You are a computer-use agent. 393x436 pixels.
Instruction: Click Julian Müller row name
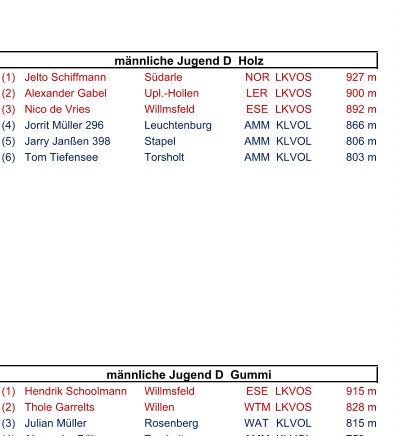coord(56,423)
